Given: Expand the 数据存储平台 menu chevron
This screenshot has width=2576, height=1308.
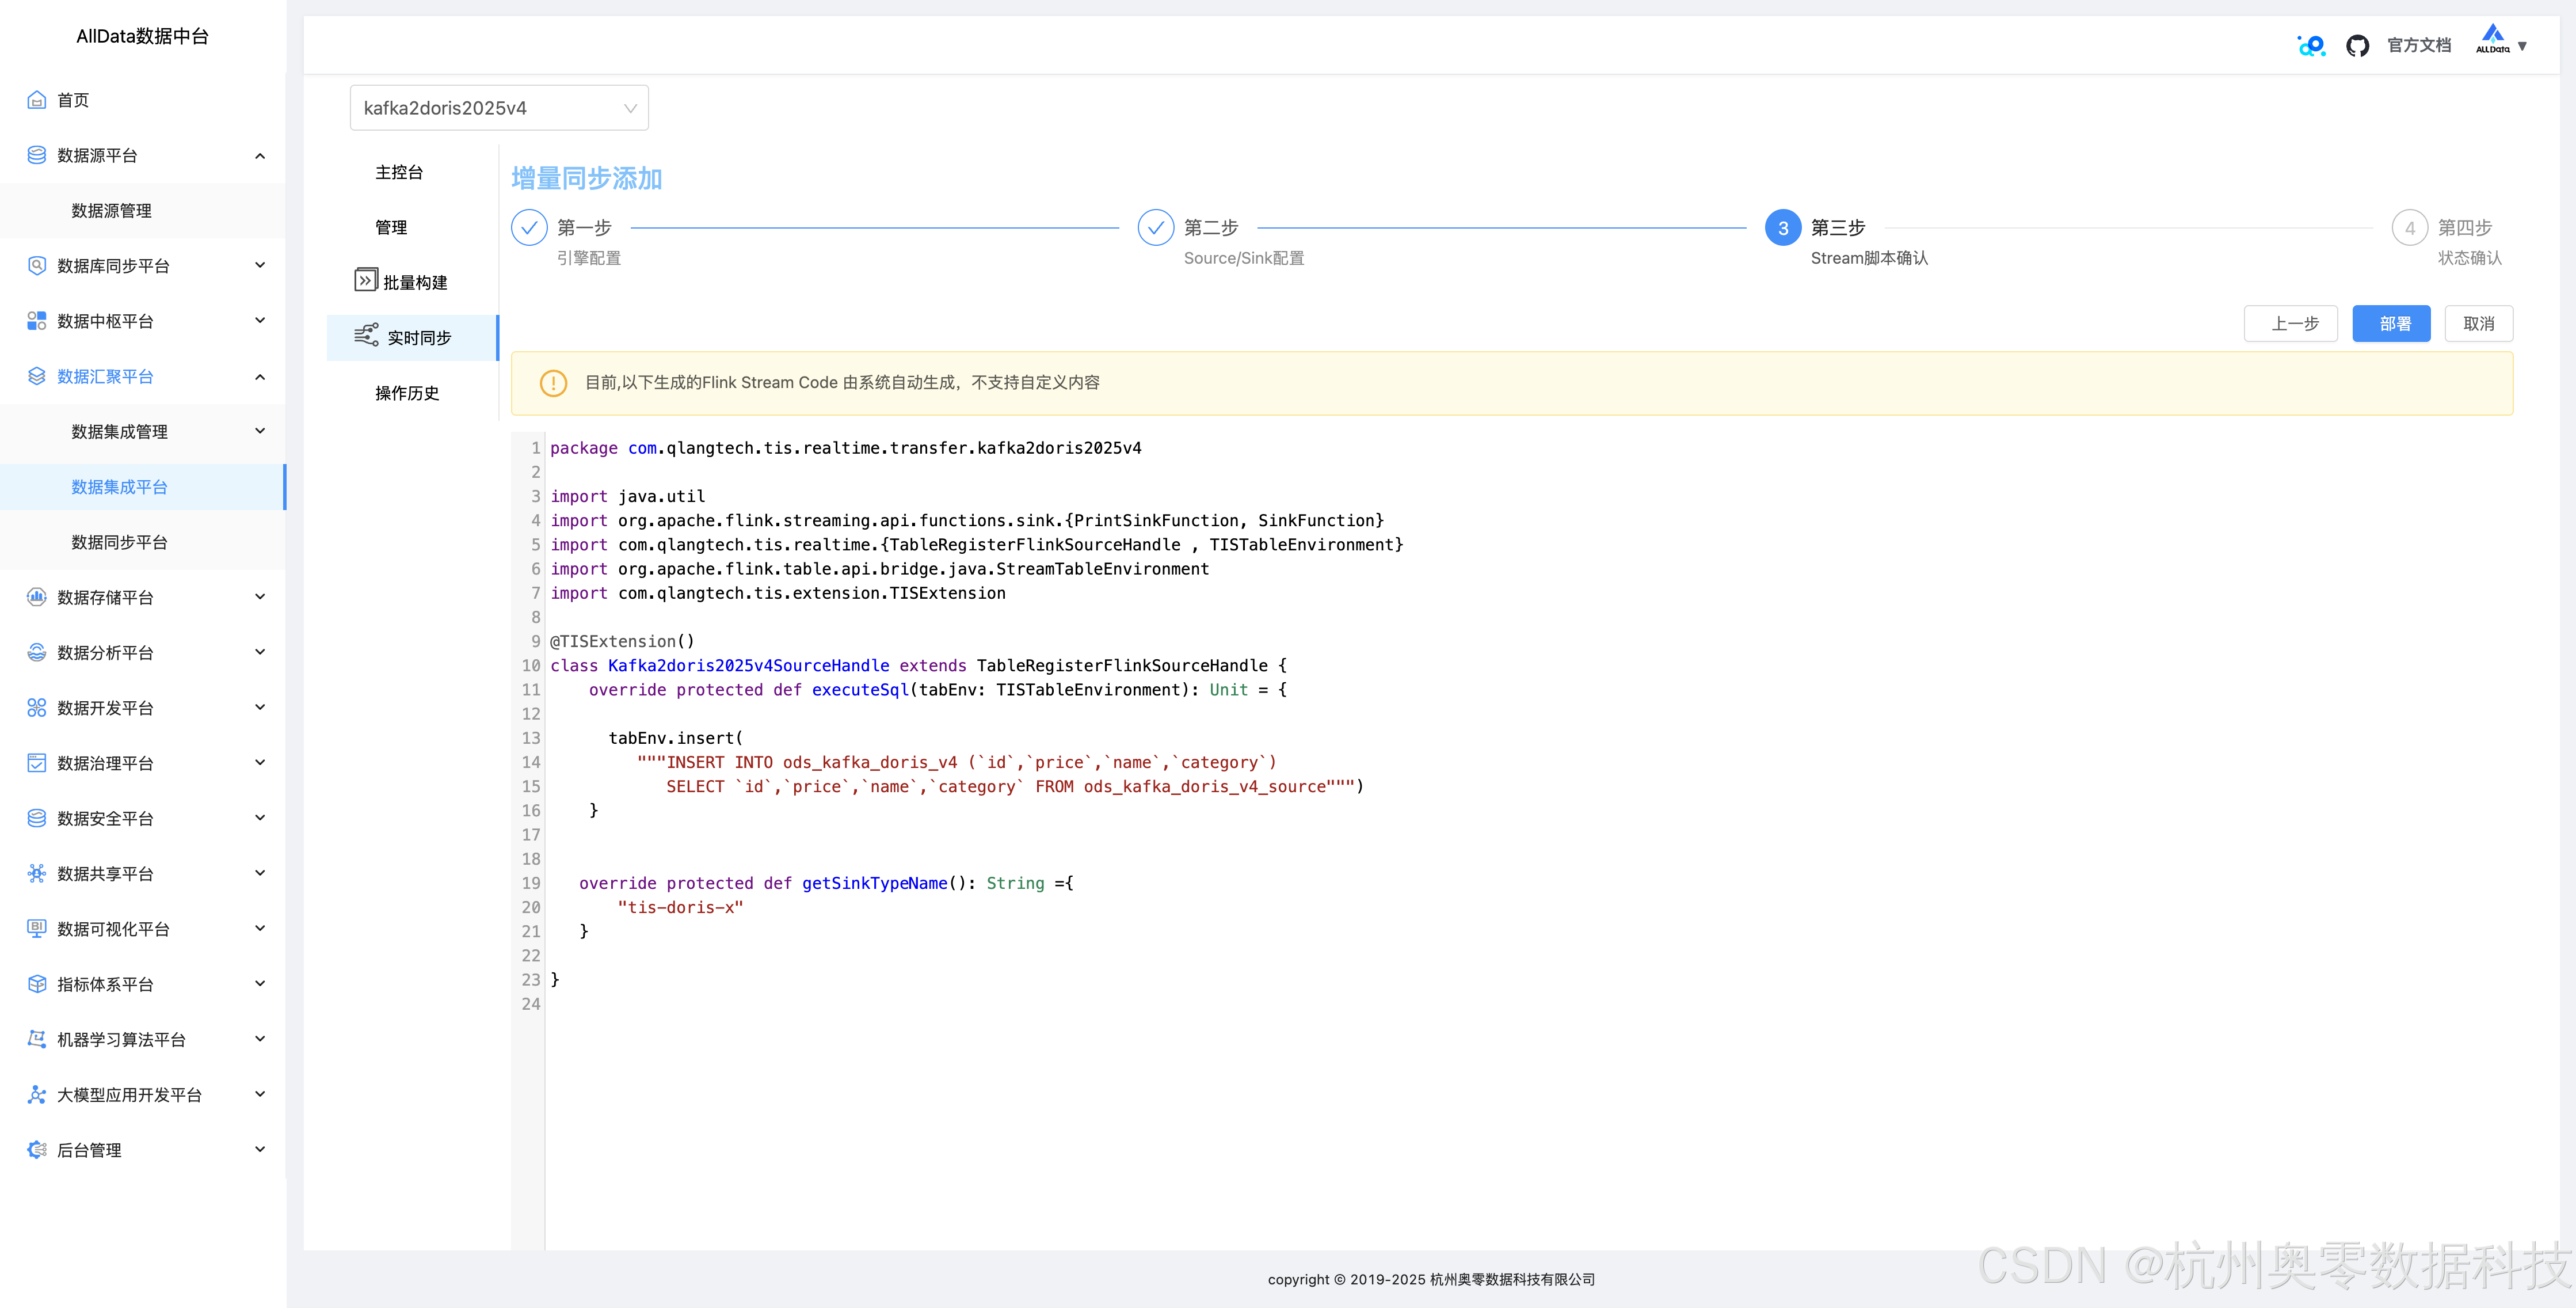Looking at the screenshot, I should (260, 597).
